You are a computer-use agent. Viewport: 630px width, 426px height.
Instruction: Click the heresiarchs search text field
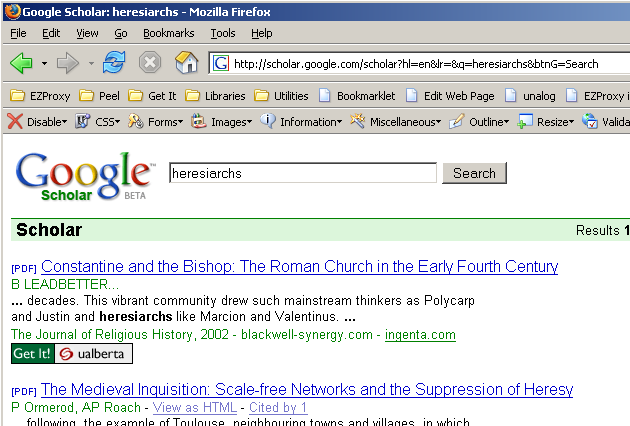coord(303,173)
